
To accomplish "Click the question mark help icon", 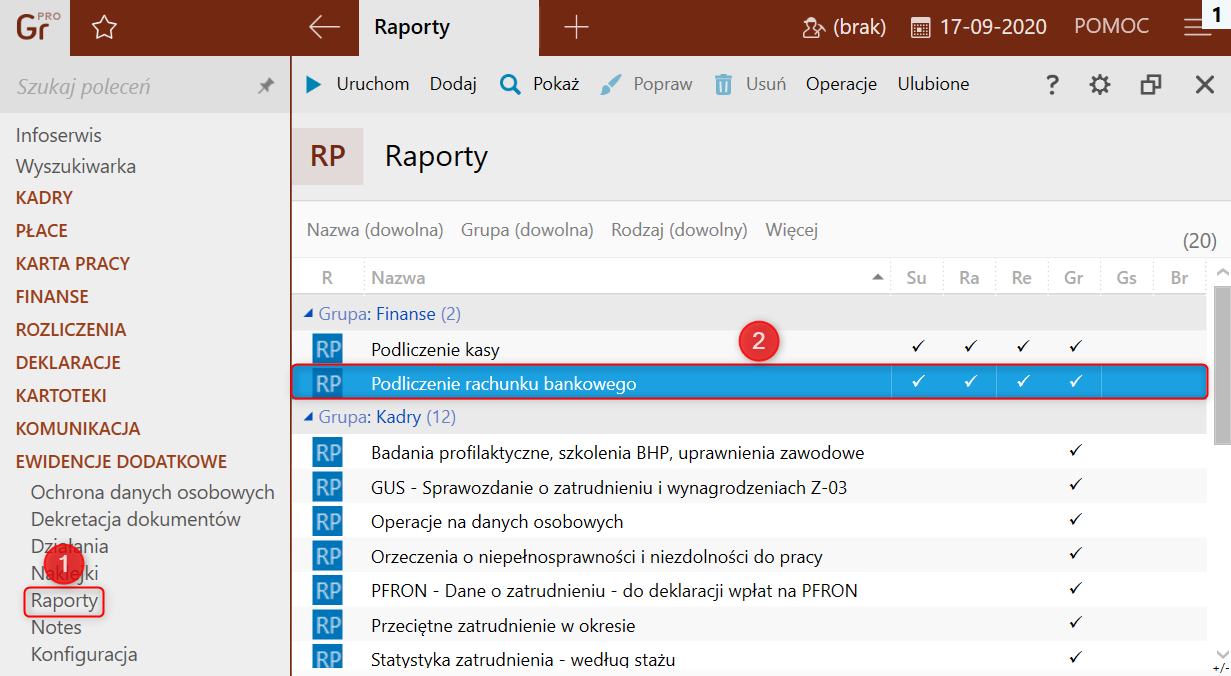I will [x=1052, y=85].
